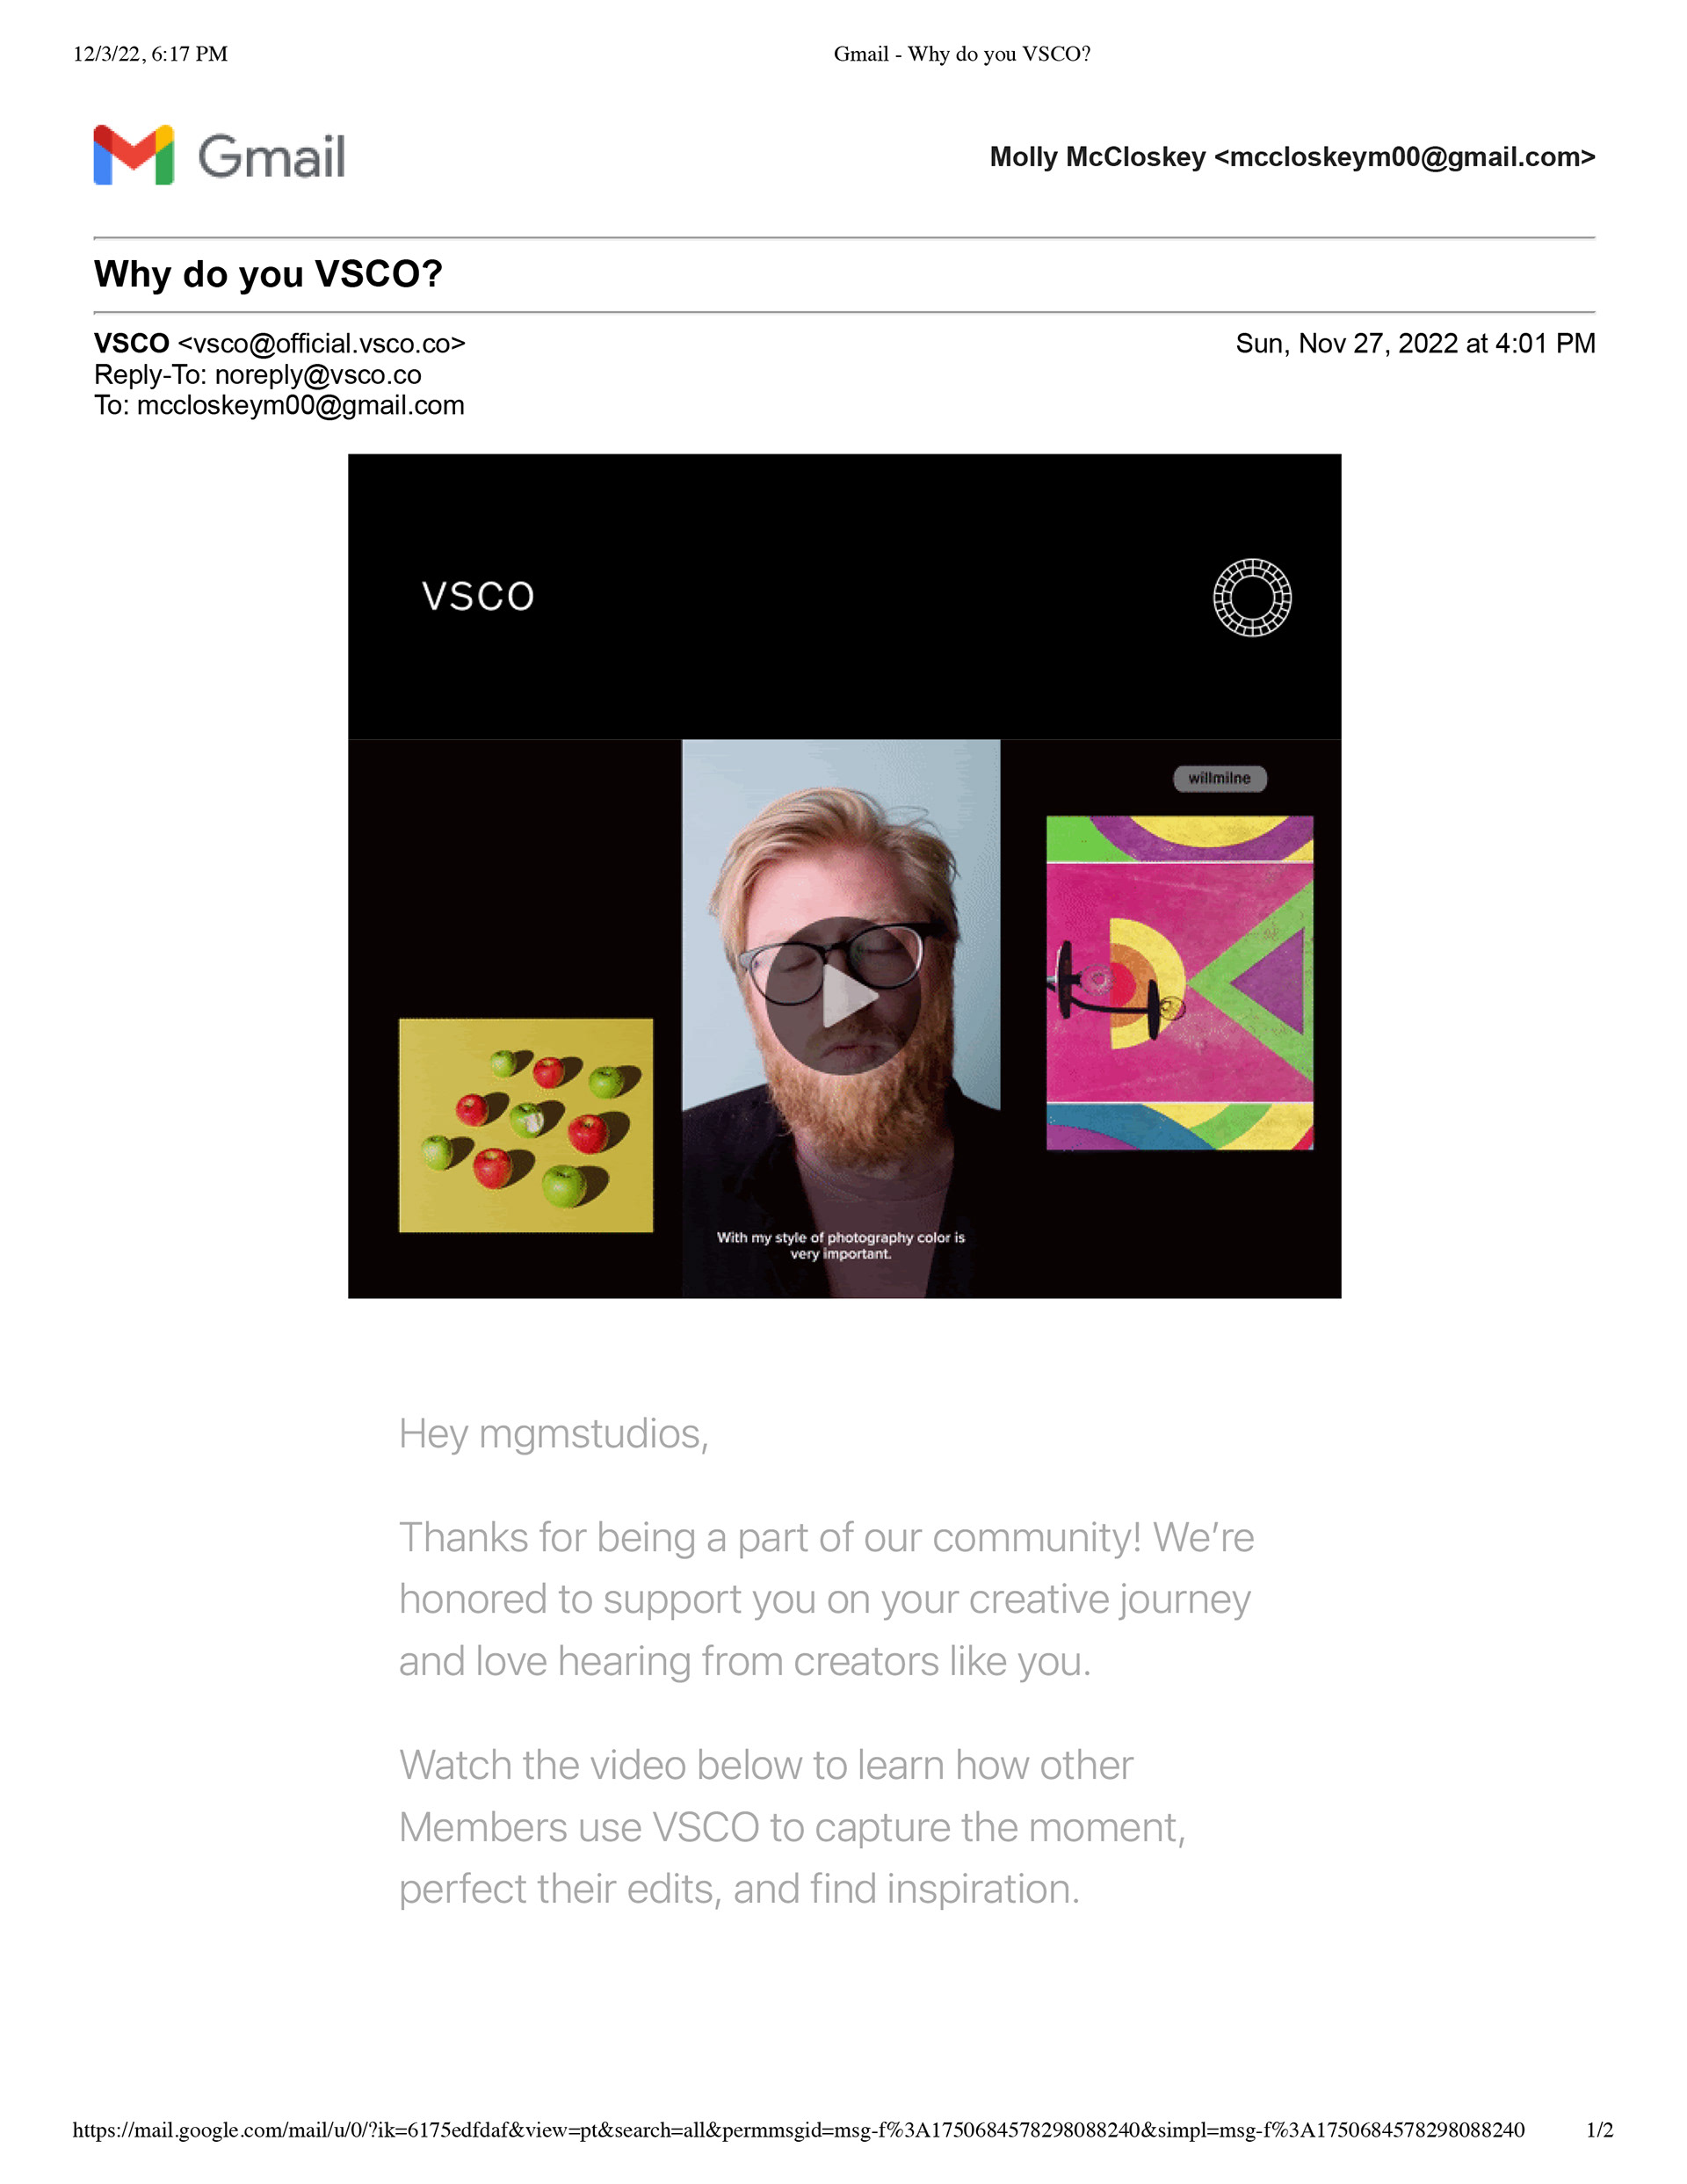Image resolution: width=1687 pixels, height=2184 pixels.
Task: Click the Gmail wordmark text
Action: tap(271, 157)
